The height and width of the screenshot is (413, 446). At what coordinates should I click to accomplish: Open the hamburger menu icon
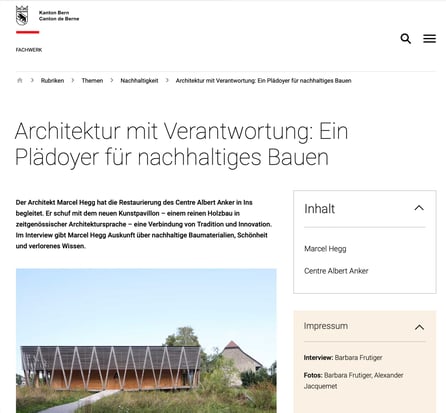point(429,39)
